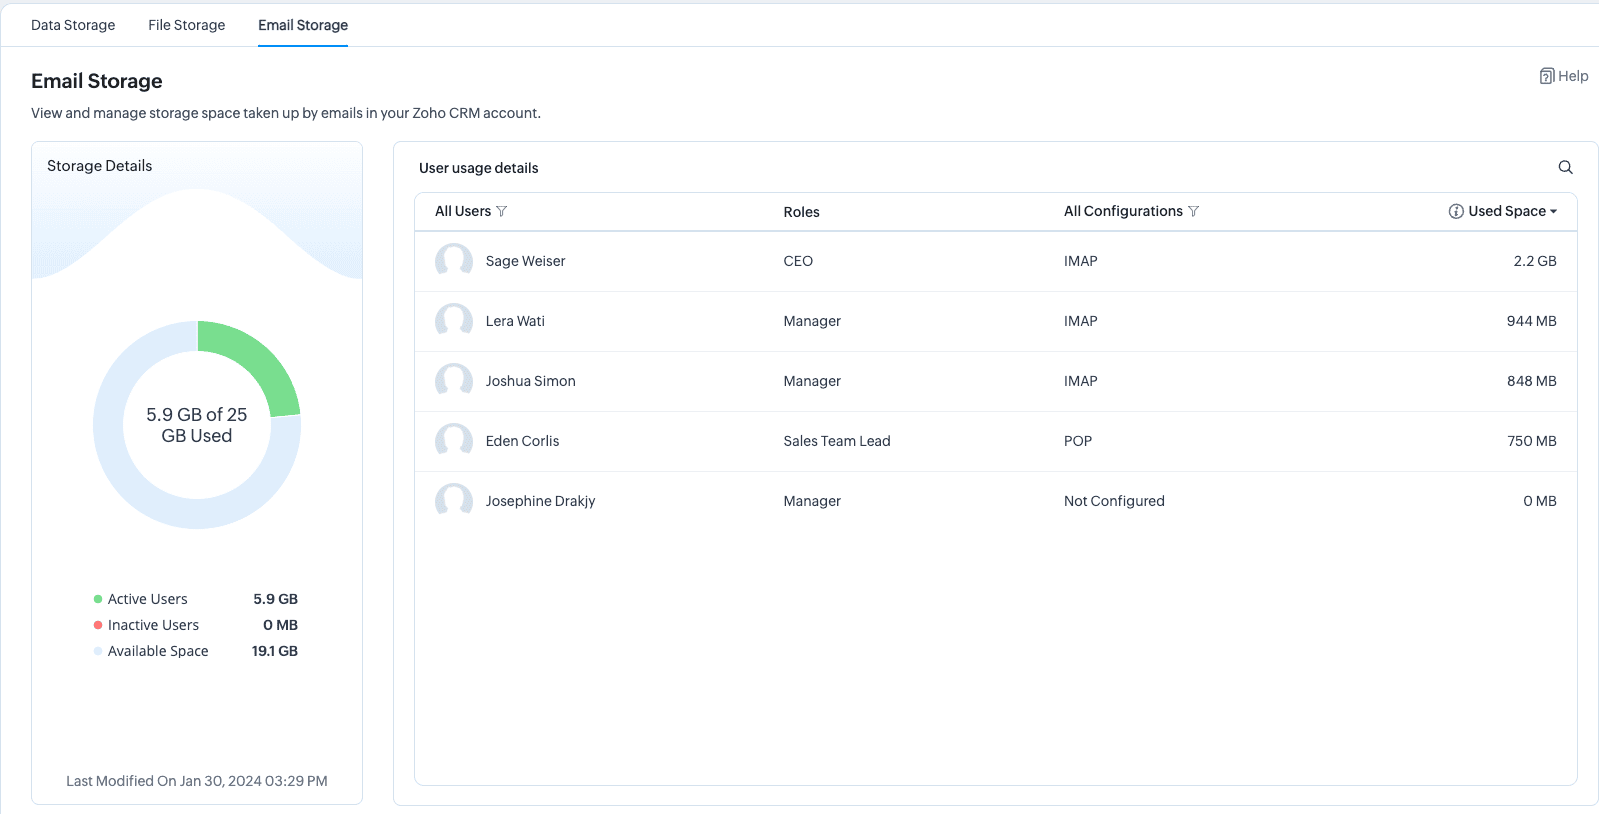Click the 848 MB used space value
The height and width of the screenshot is (814, 1599).
(x=1532, y=381)
